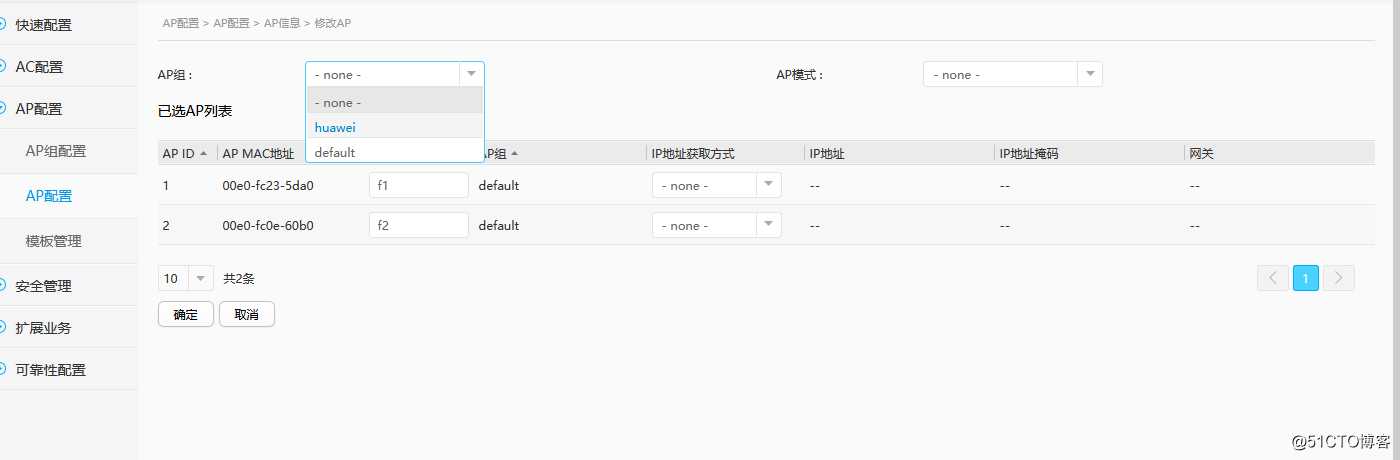Cancel with the 取消 button

(247, 314)
